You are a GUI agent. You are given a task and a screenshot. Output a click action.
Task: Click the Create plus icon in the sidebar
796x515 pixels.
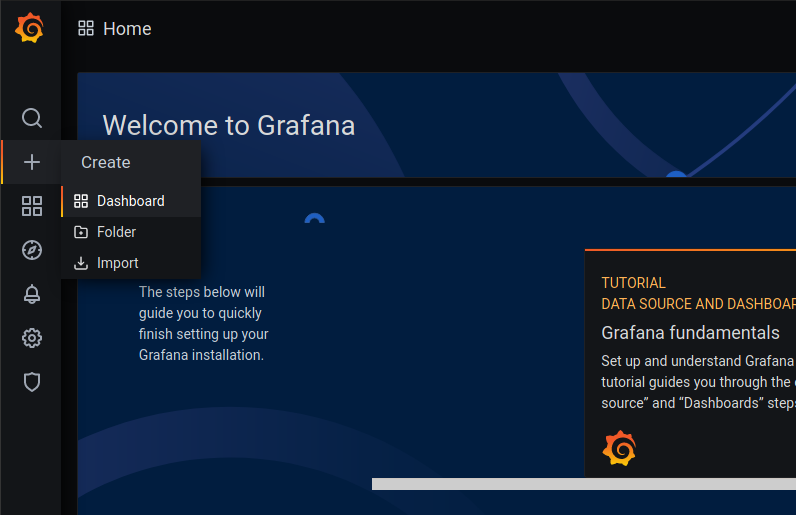coord(31,162)
